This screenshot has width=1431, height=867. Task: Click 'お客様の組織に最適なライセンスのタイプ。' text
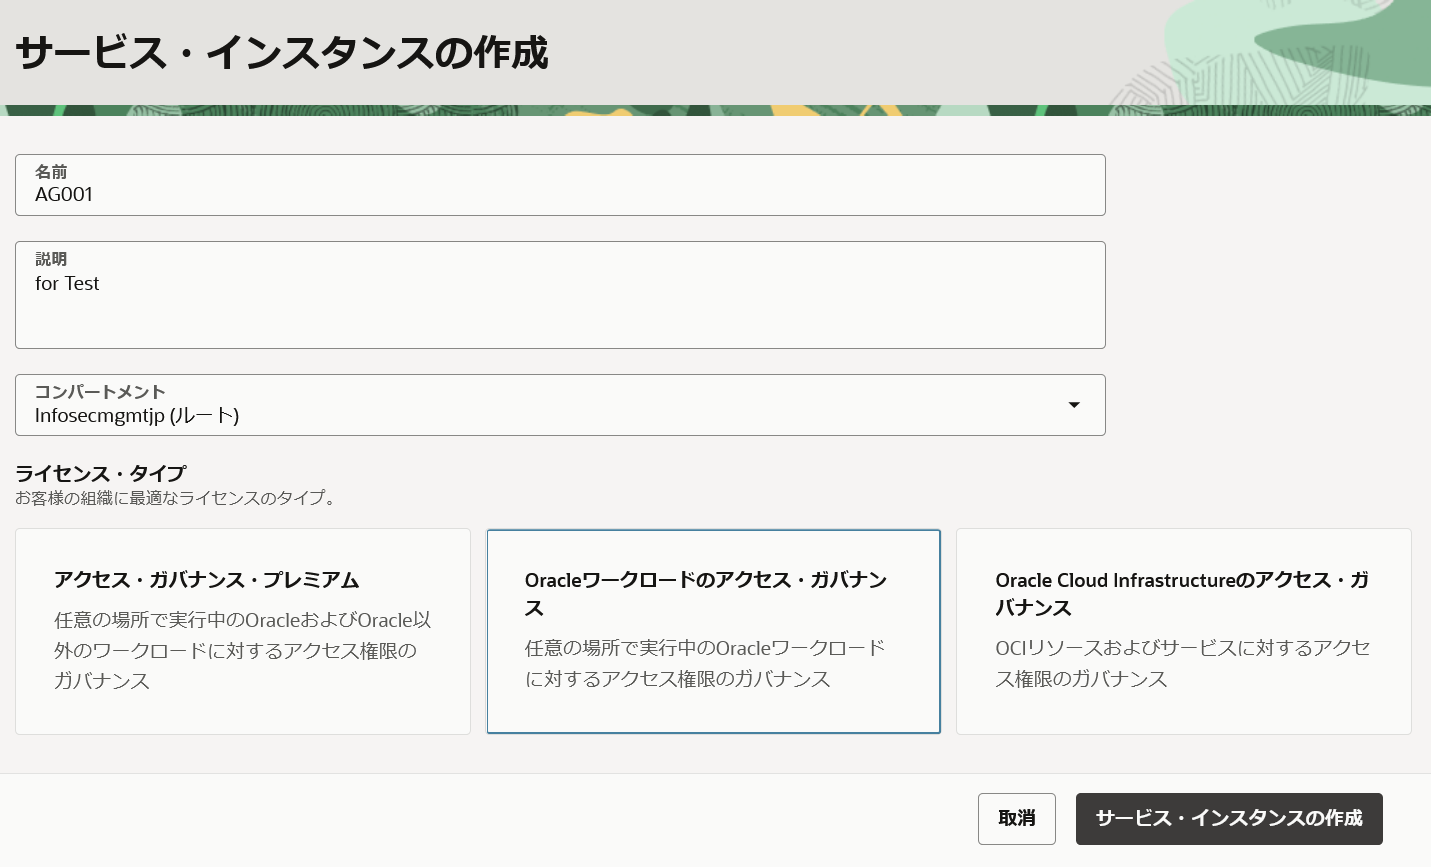[x=176, y=498]
